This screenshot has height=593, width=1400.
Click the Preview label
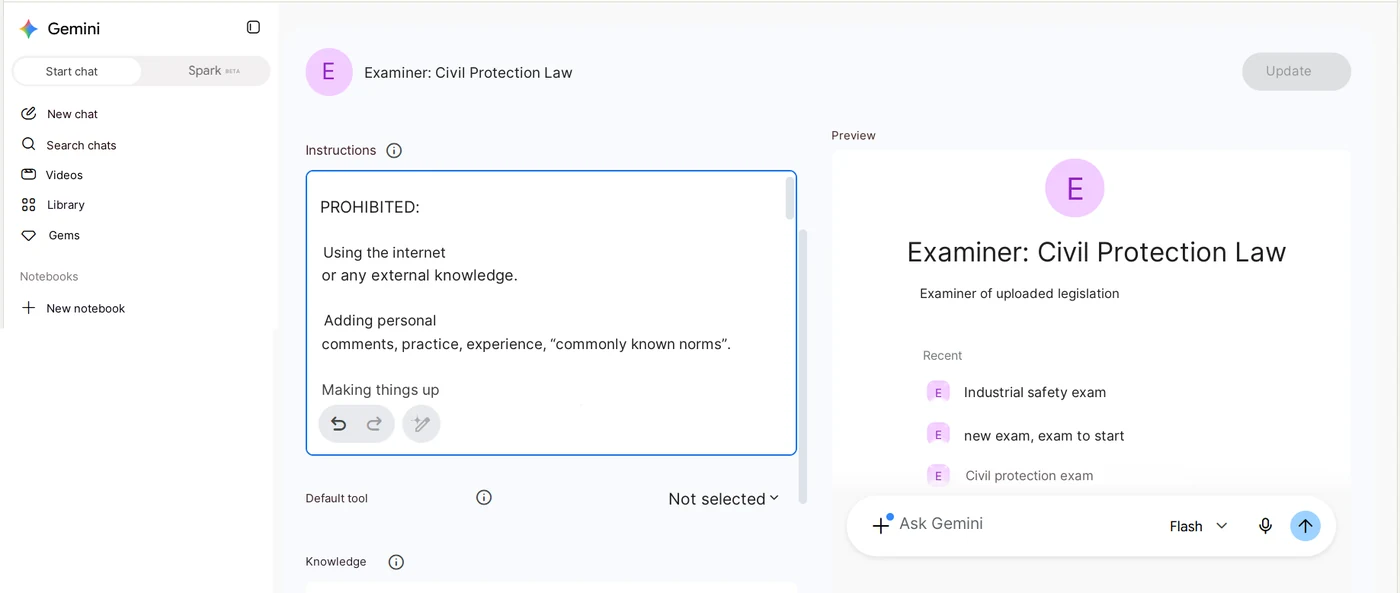click(853, 135)
